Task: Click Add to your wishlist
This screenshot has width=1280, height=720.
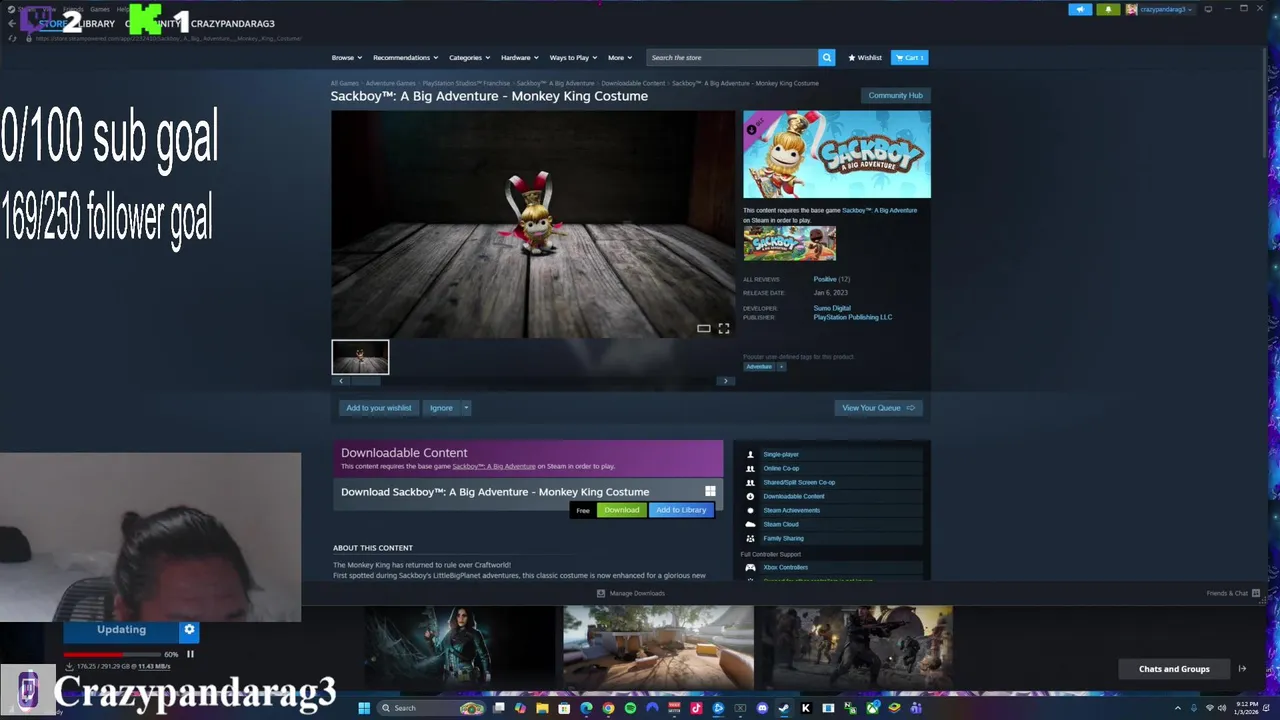Action: coord(378,408)
